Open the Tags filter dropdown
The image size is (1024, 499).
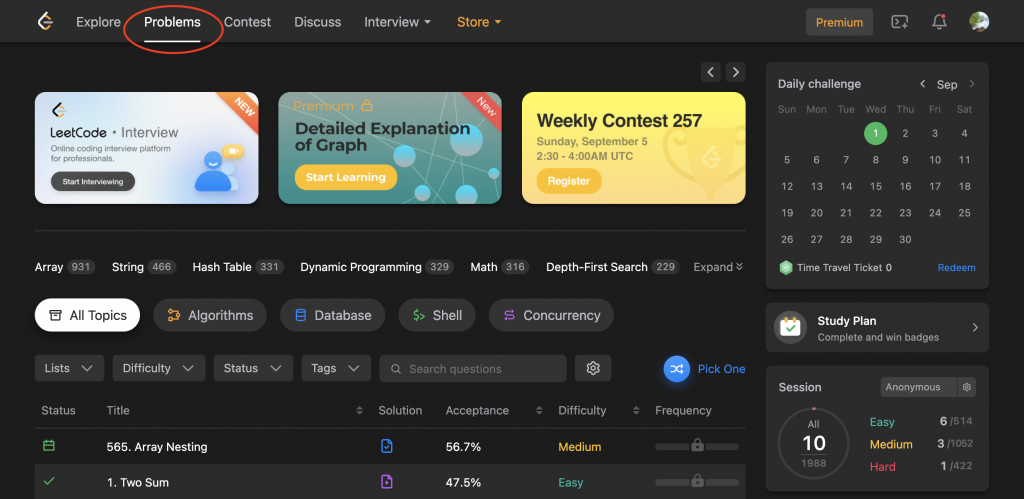coord(336,368)
